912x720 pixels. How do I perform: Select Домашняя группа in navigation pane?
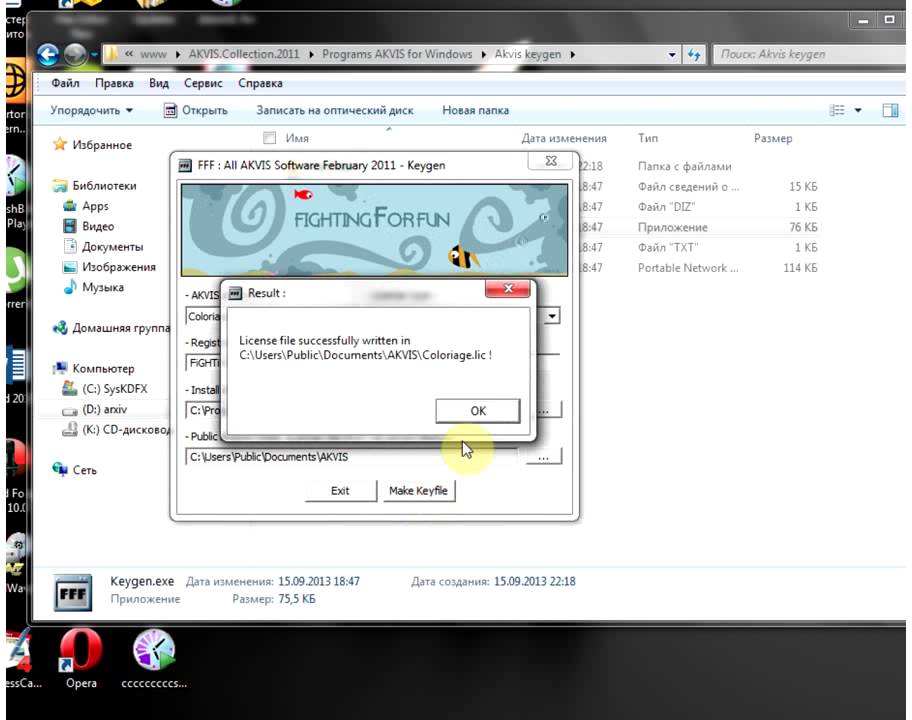point(121,328)
